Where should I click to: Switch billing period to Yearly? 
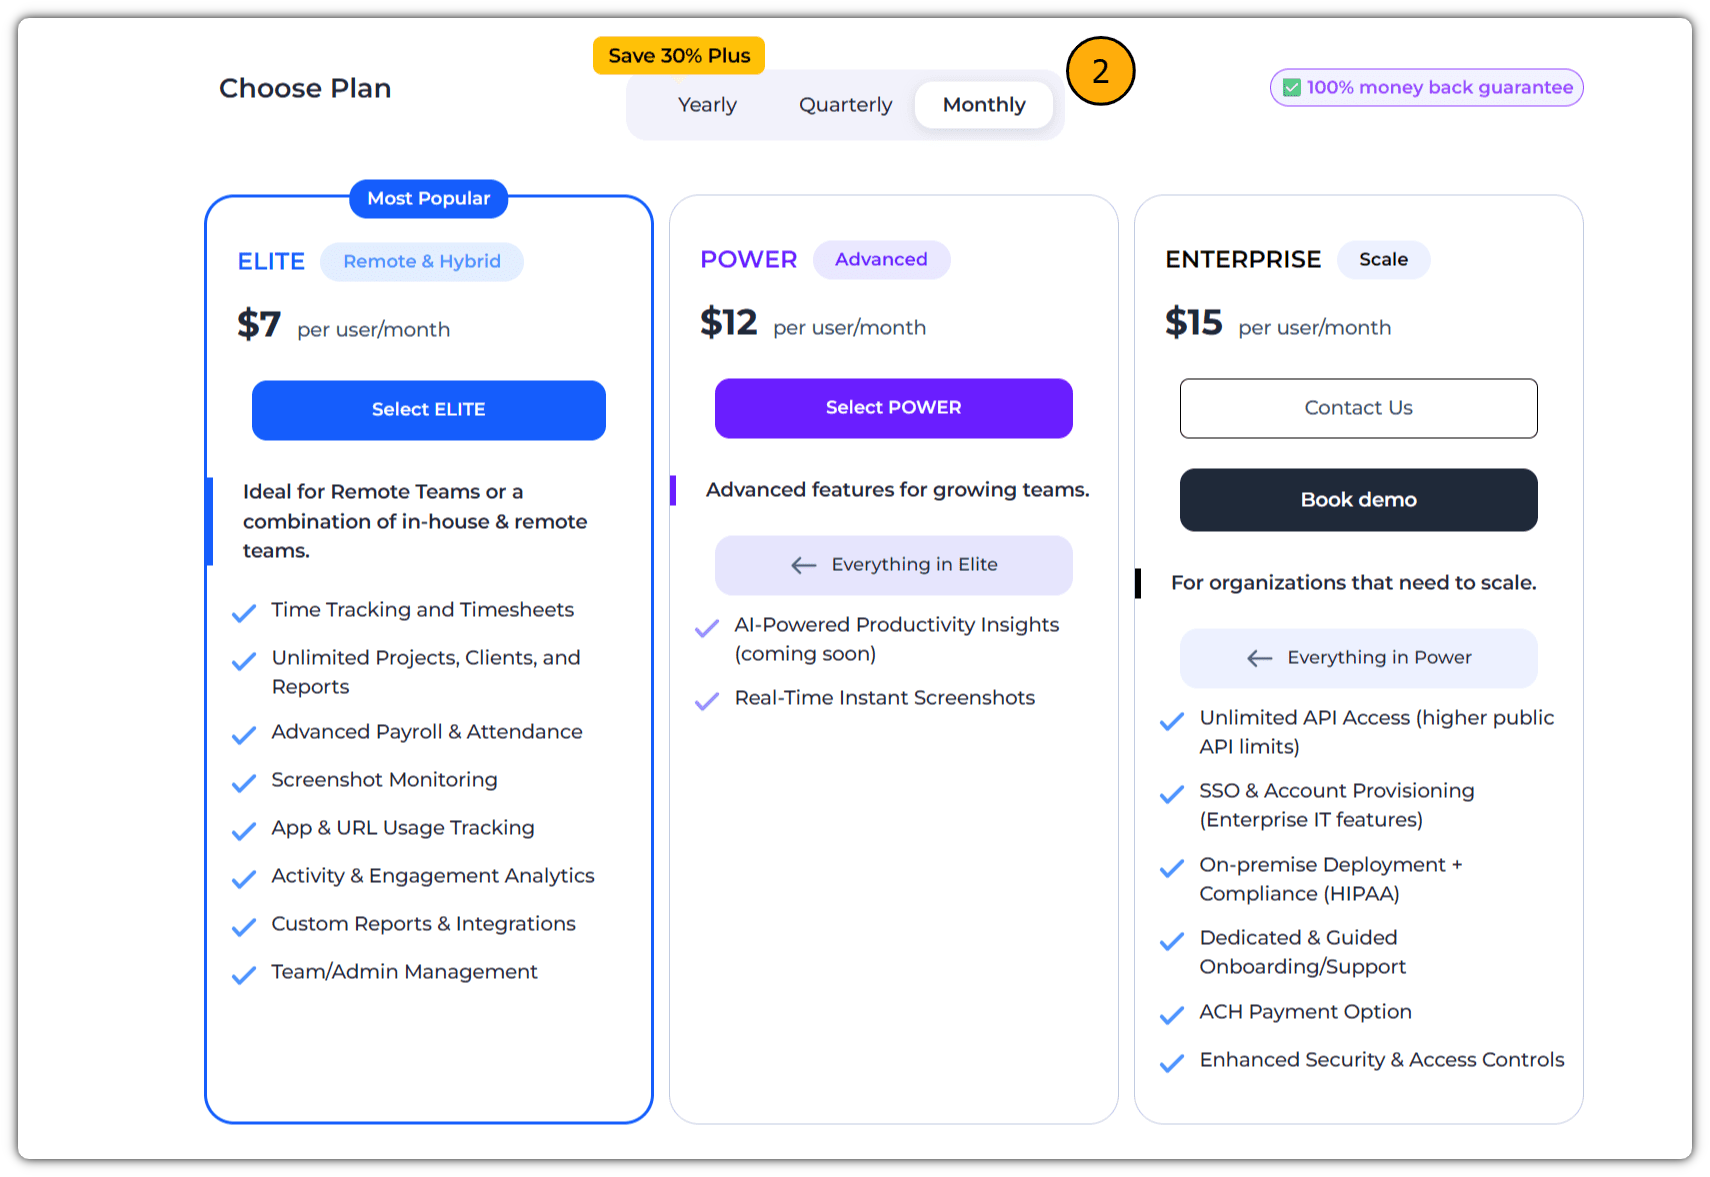707,105
